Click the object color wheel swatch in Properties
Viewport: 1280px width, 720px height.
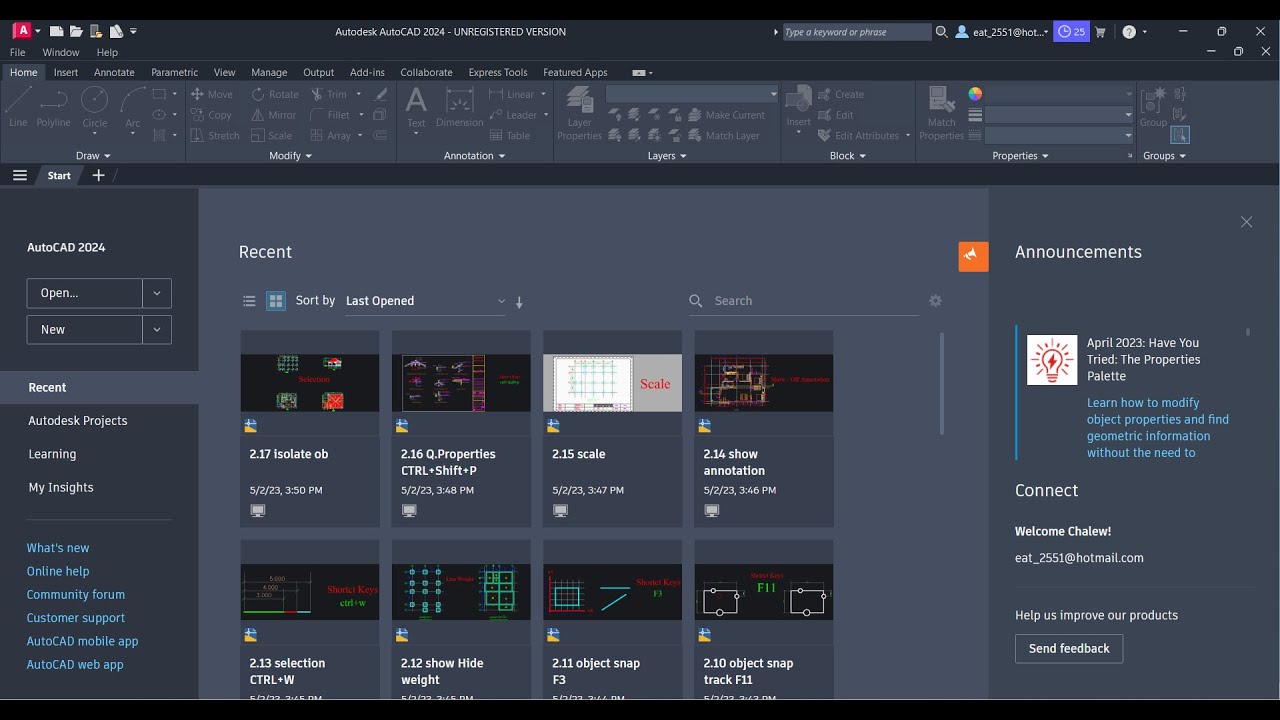[975, 94]
